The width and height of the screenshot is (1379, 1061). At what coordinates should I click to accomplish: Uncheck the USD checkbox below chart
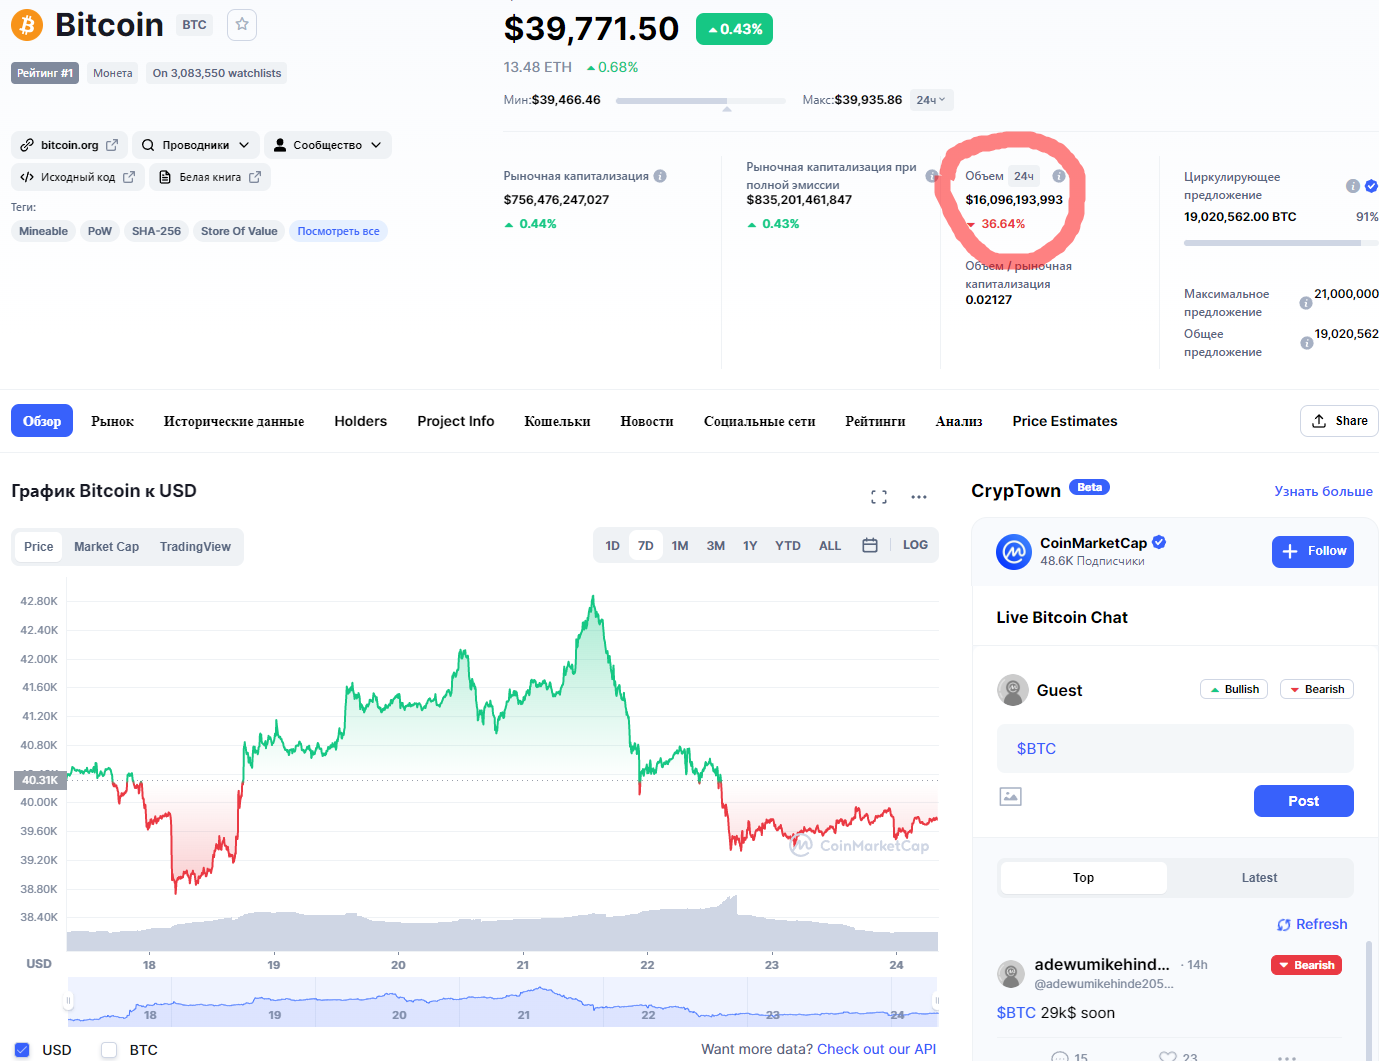22,1050
